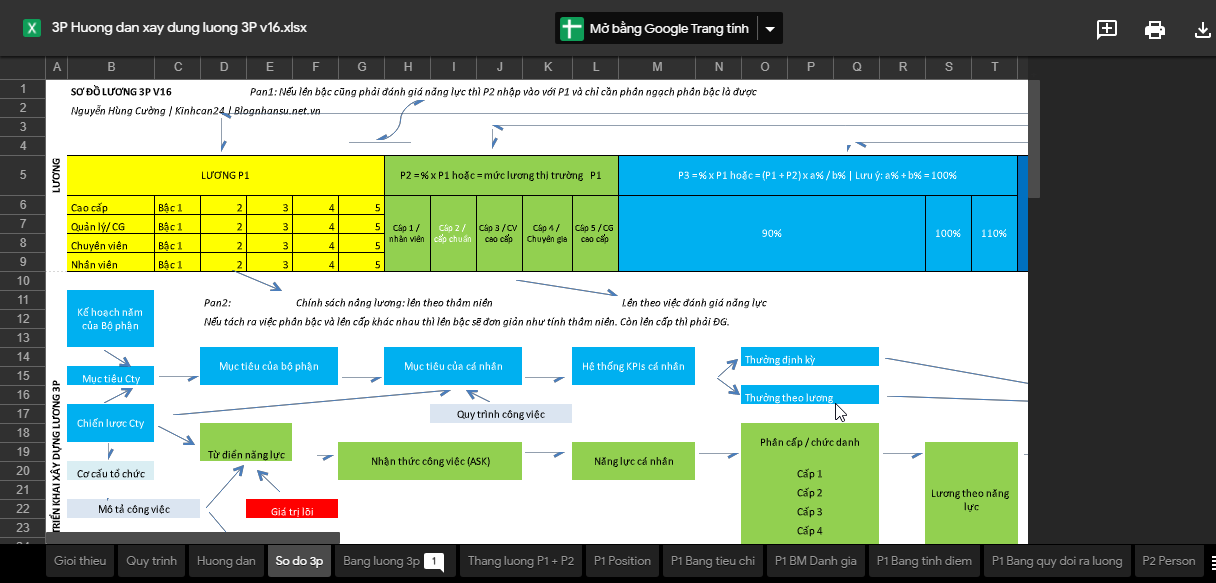The width and height of the screenshot is (1216, 583).
Task: Open the P1 Position sheet tab
Action: tap(621, 561)
